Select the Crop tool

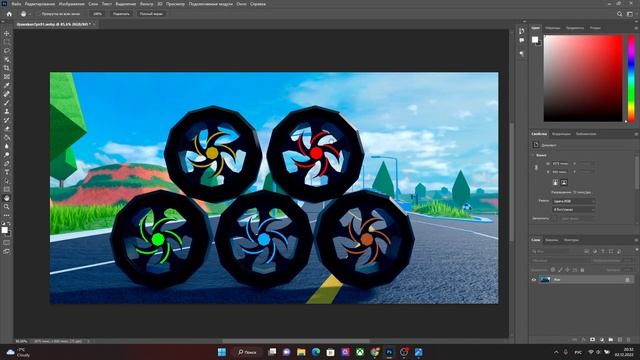(7, 68)
